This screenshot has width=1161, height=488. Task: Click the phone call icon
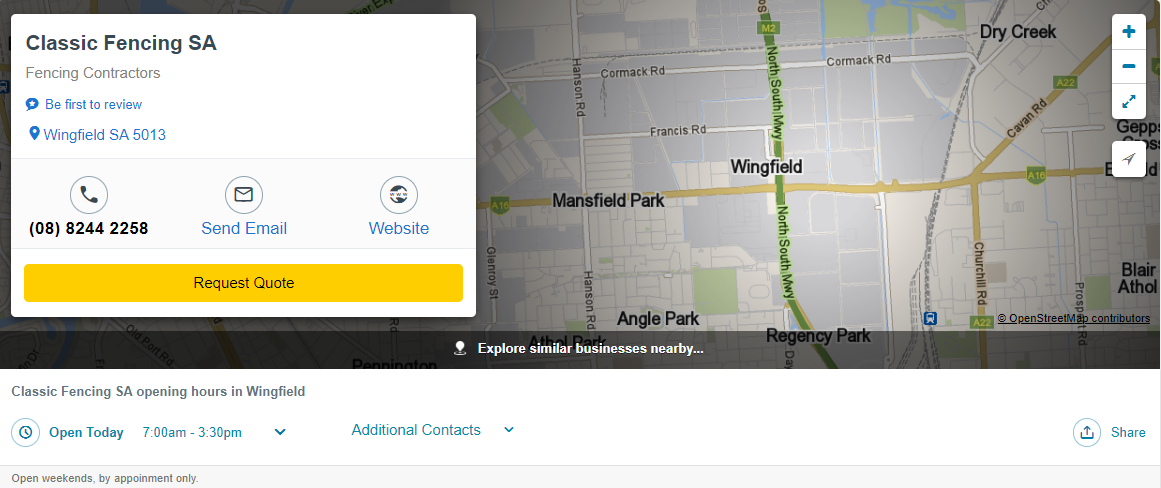(89, 195)
